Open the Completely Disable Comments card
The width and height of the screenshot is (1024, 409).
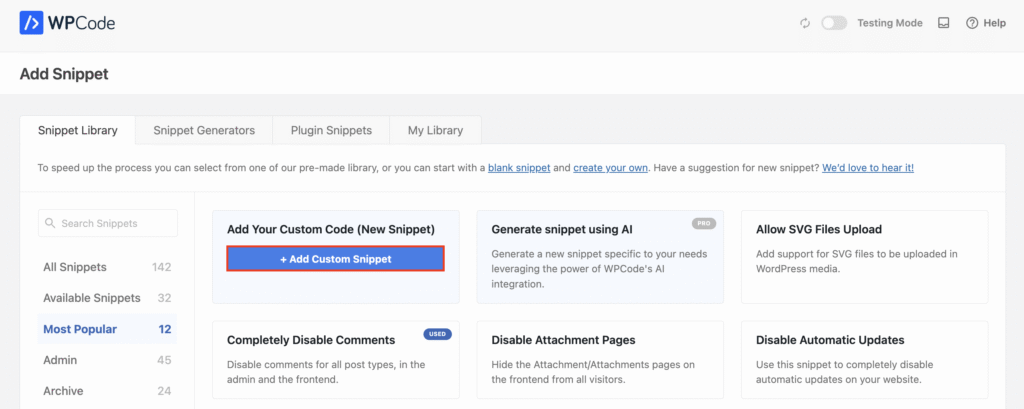336,359
